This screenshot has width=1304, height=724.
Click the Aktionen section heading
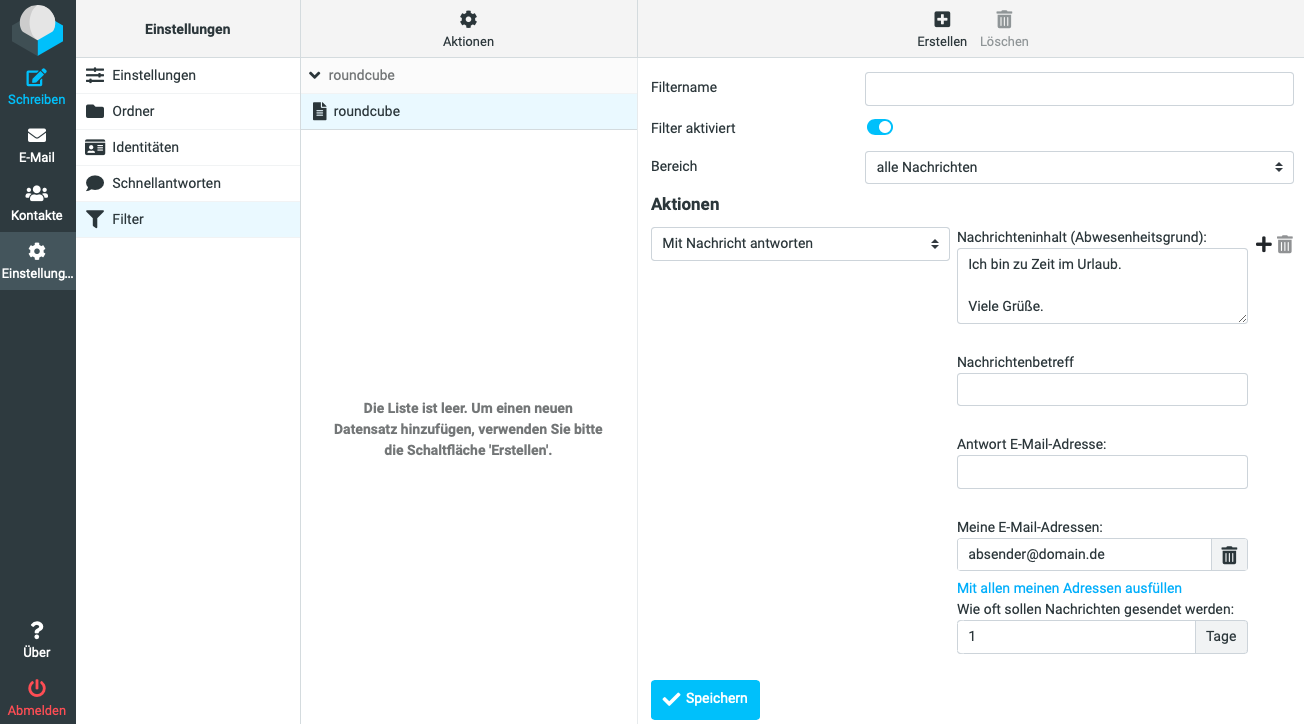point(685,204)
